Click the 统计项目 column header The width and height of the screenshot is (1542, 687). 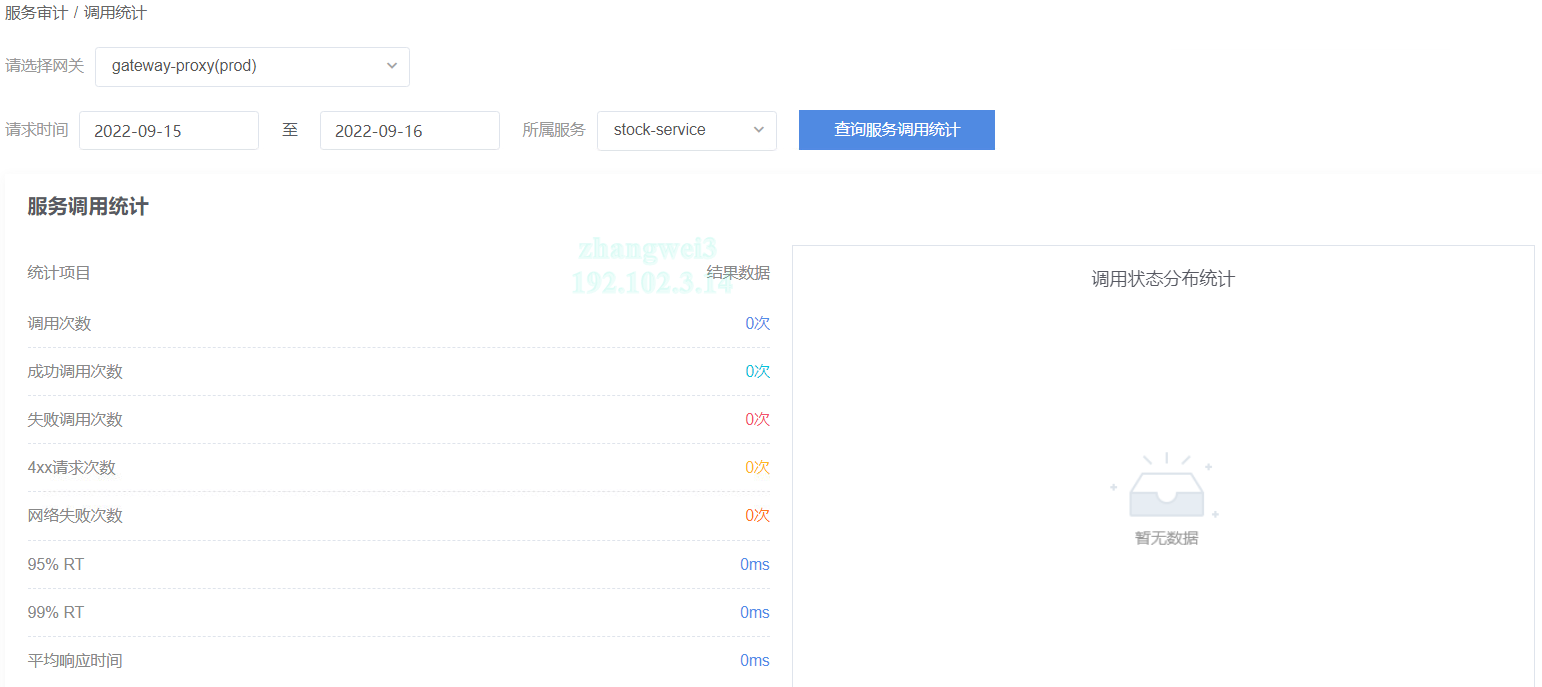[59, 273]
